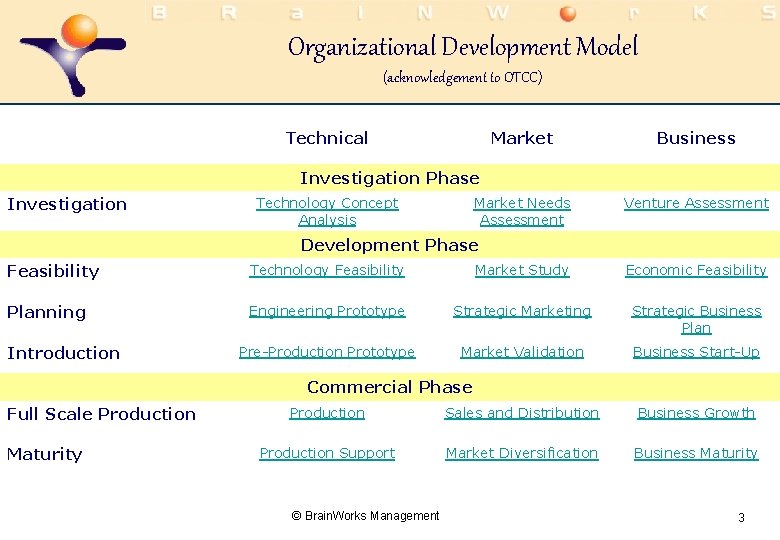This screenshot has width=780, height=540.
Task: Follow the Economic Feasibility link
Action: [x=696, y=270]
